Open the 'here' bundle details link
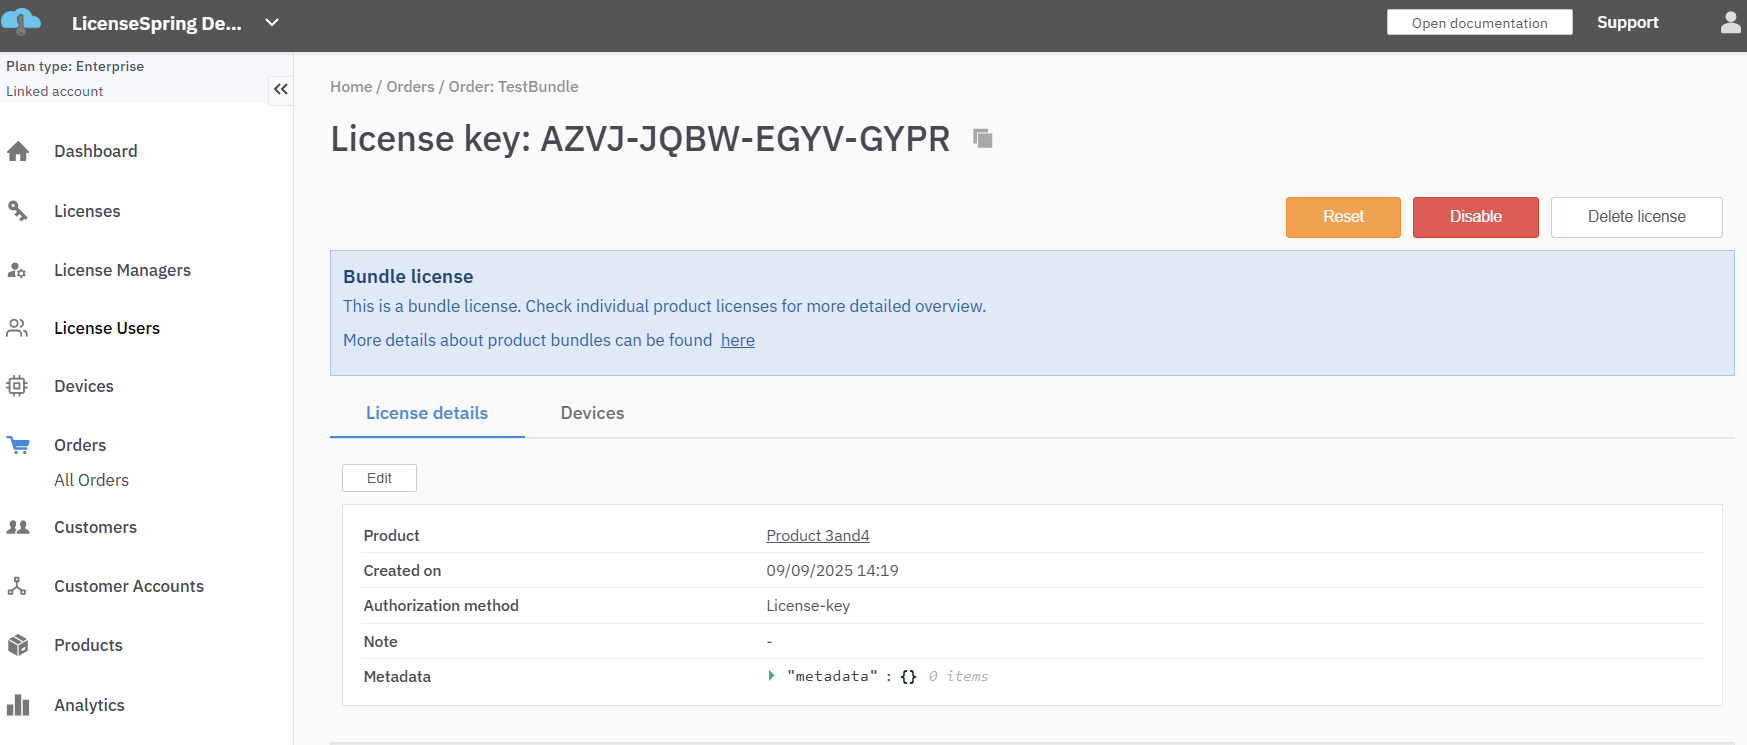Viewport: 1747px width, 745px height. click(737, 340)
